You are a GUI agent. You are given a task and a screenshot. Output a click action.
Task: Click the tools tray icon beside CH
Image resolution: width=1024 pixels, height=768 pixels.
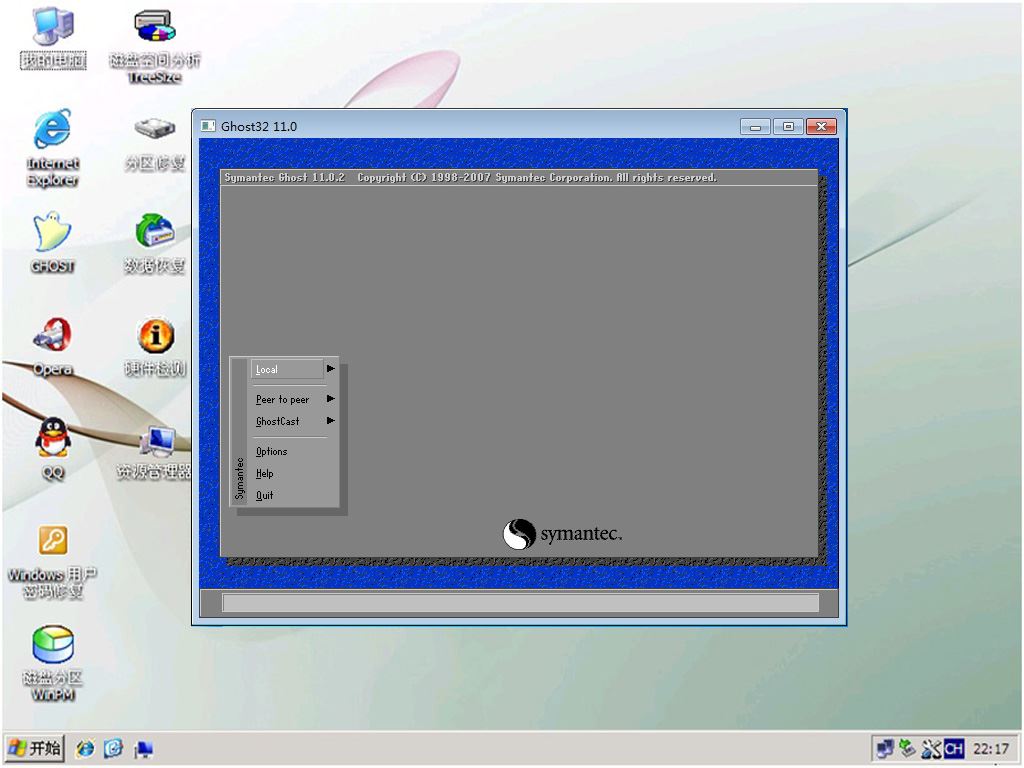pos(931,748)
